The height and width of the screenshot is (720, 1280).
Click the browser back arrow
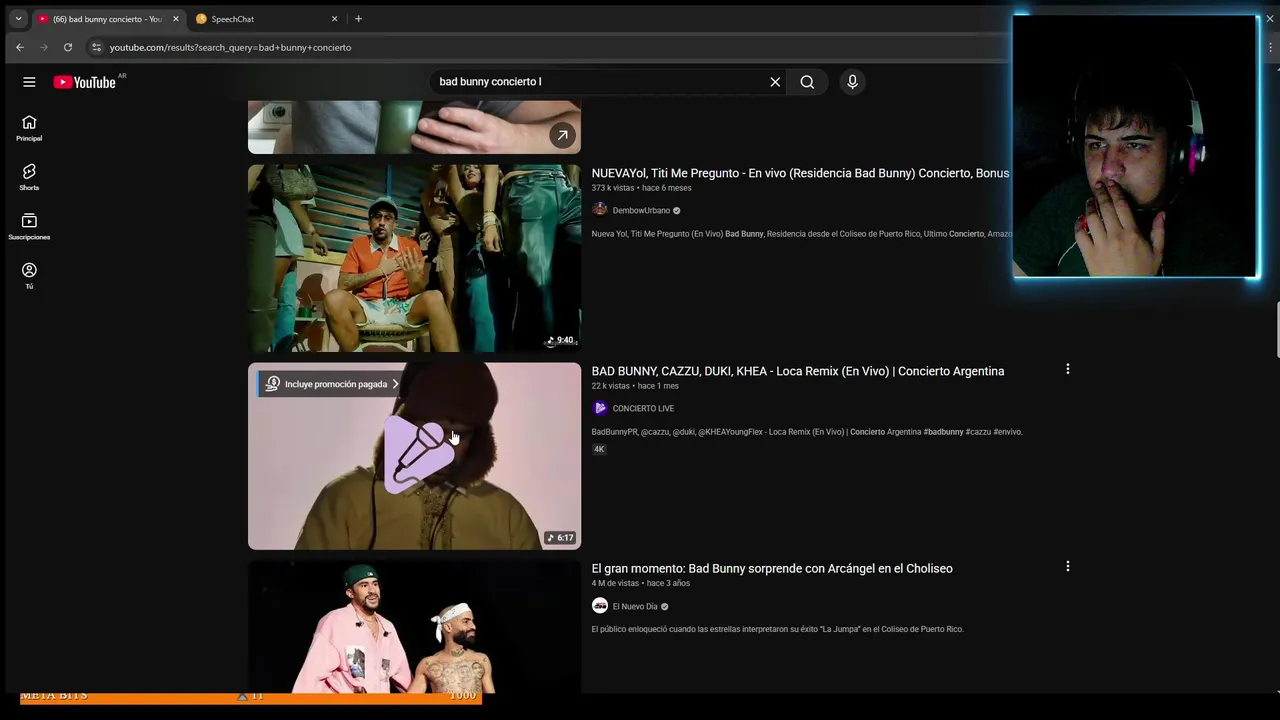pyautogui.click(x=20, y=47)
